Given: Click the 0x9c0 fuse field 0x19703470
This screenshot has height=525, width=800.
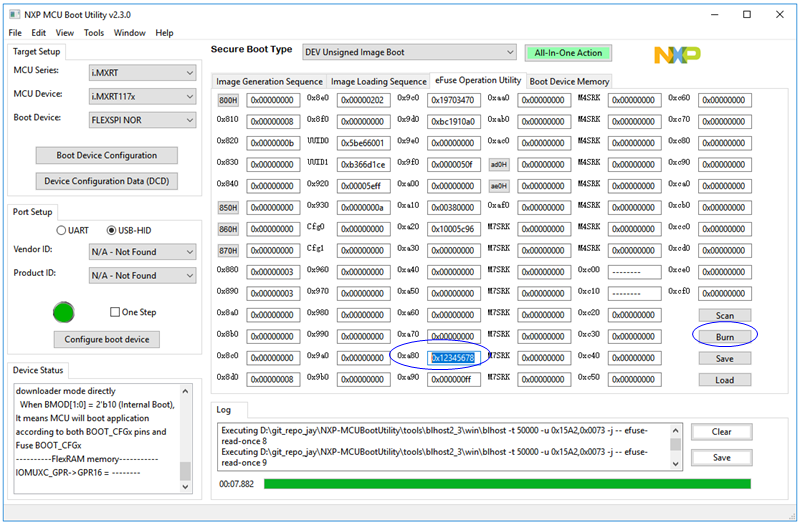Looking at the screenshot, I should tap(454, 101).
